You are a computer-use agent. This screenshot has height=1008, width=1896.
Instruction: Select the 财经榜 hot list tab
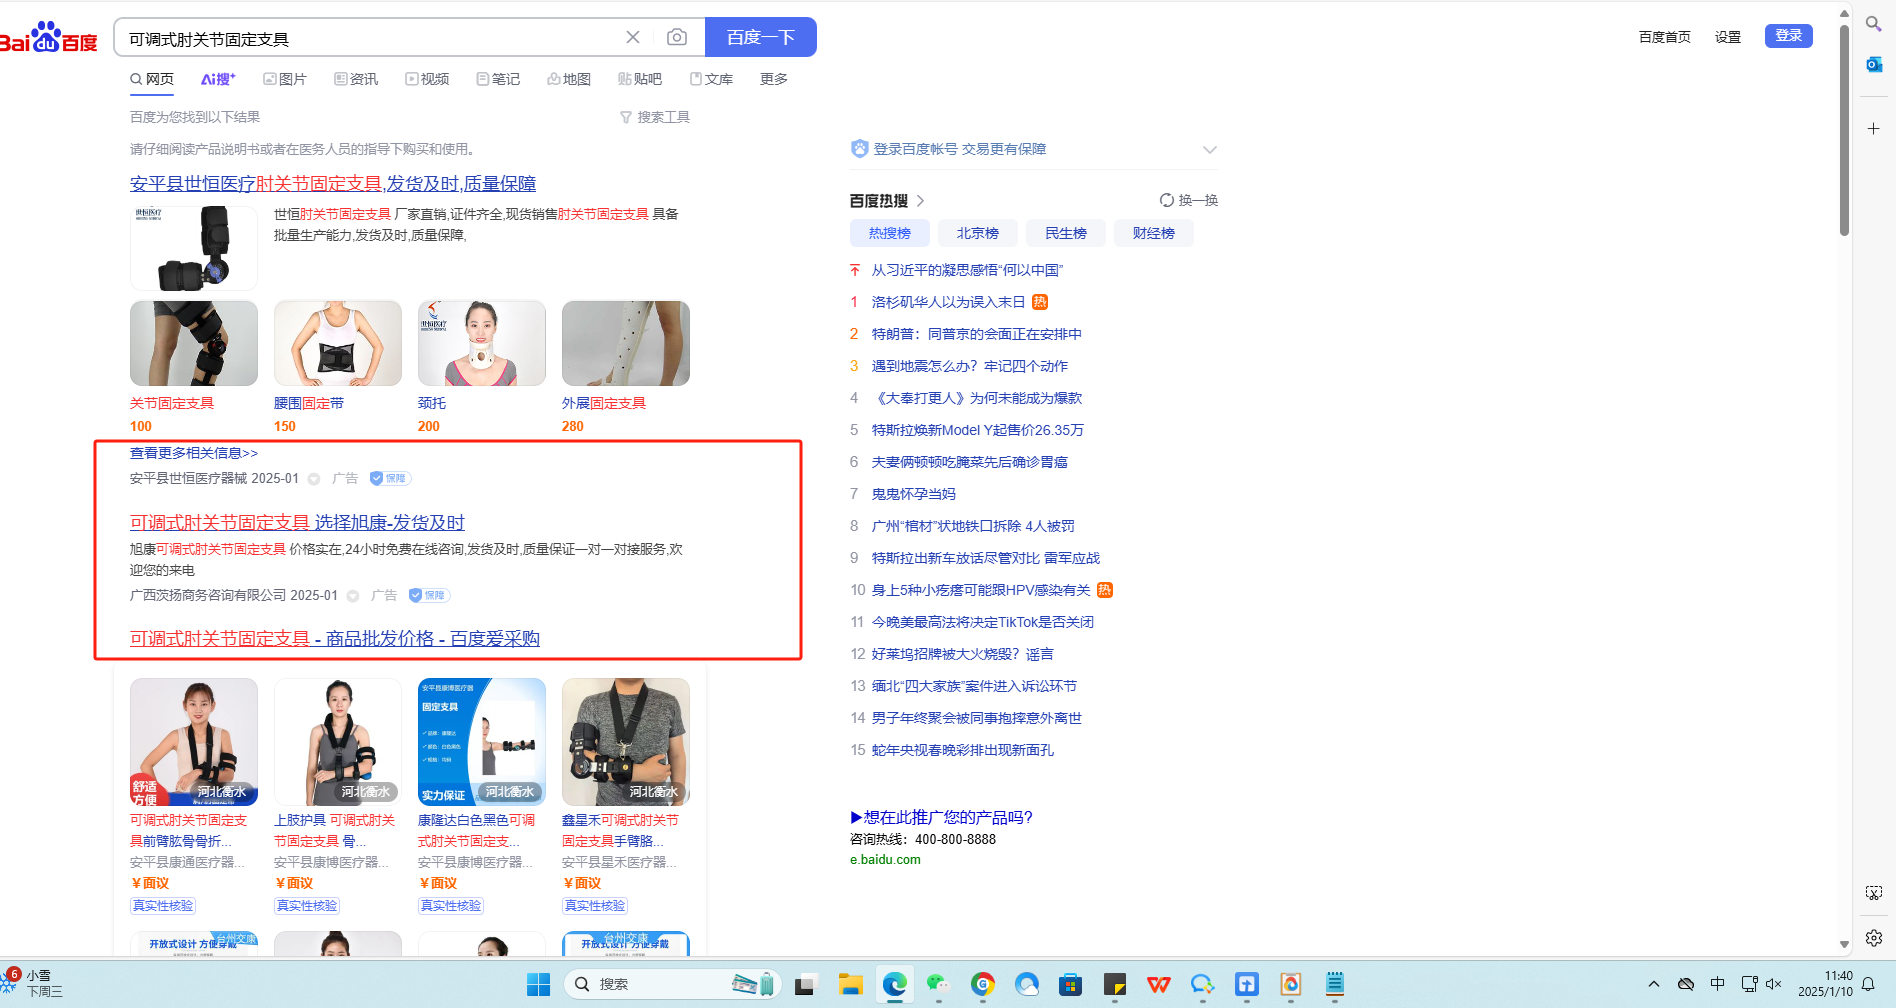click(1154, 233)
